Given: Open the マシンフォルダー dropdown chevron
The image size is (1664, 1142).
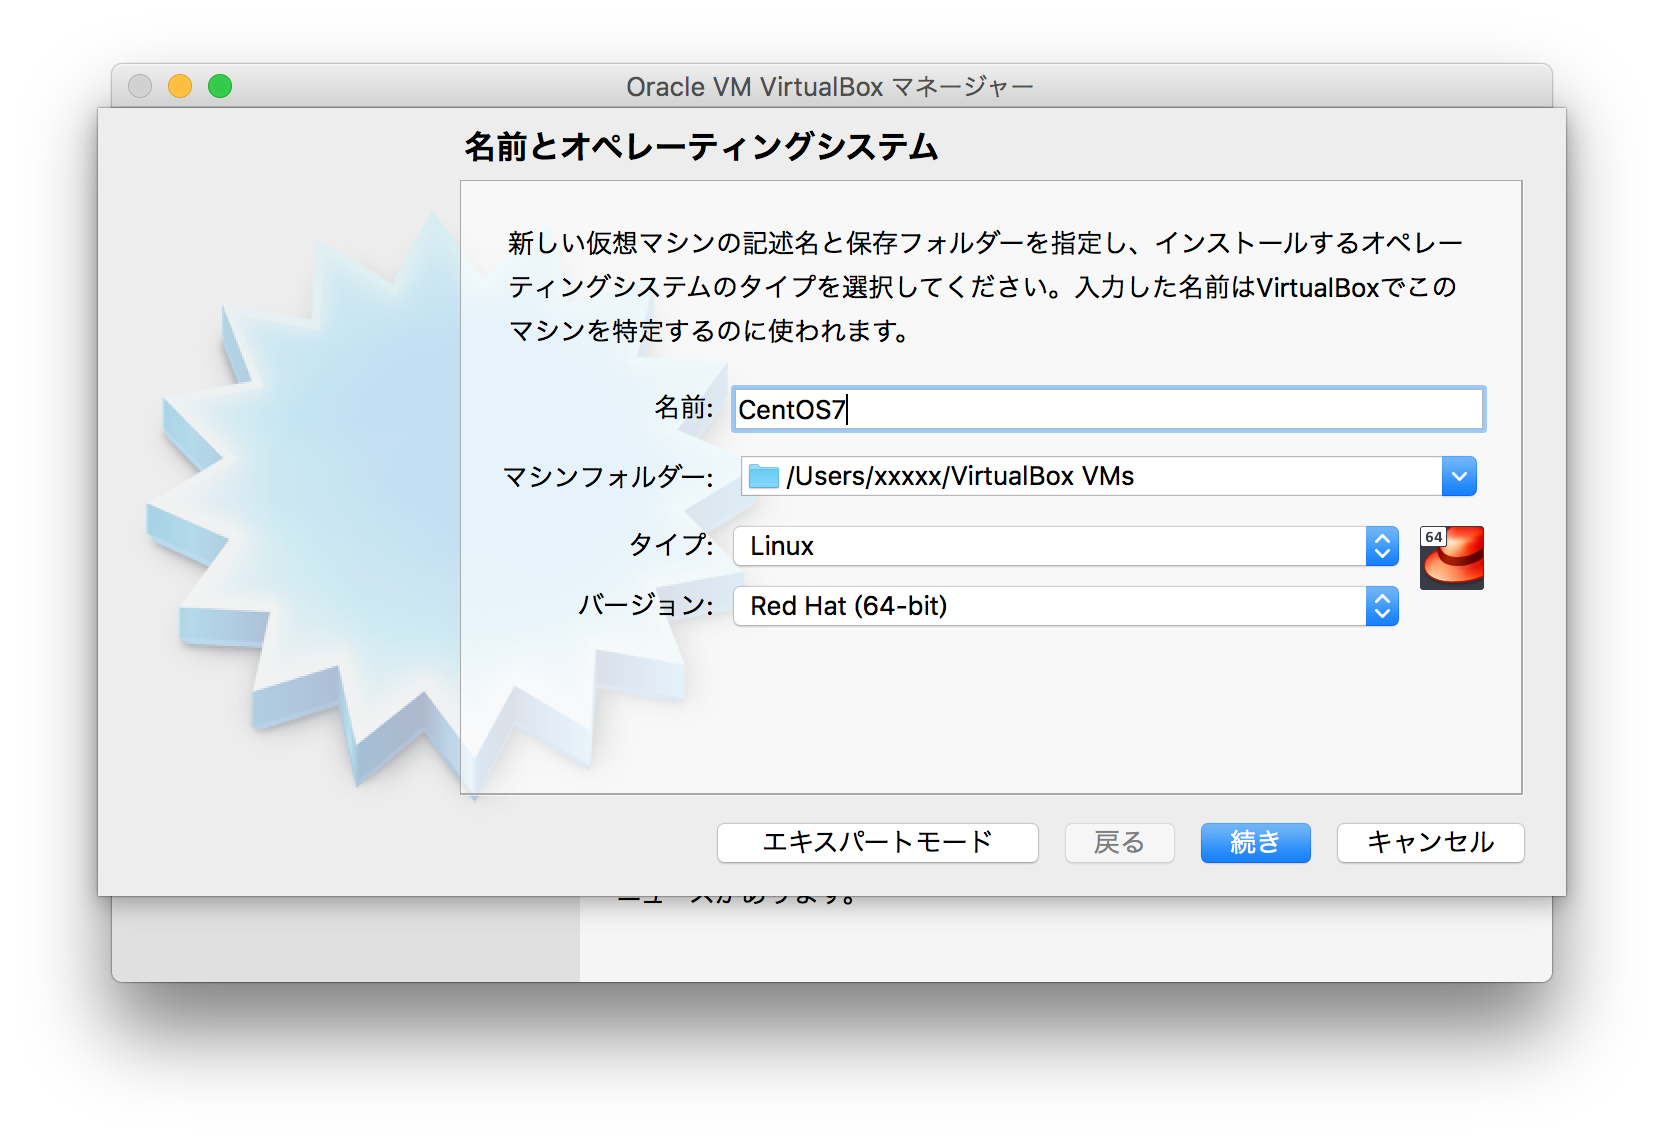Looking at the screenshot, I should (x=1459, y=476).
